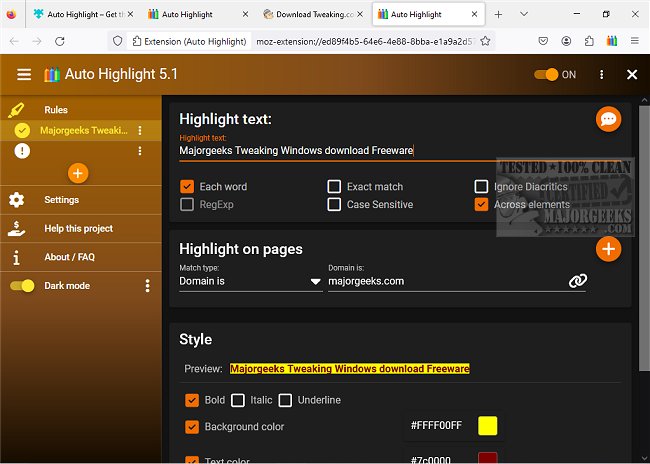The image size is (650, 464).
Task: Add a page with Highlight on pages plus
Action: coord(608,249)
